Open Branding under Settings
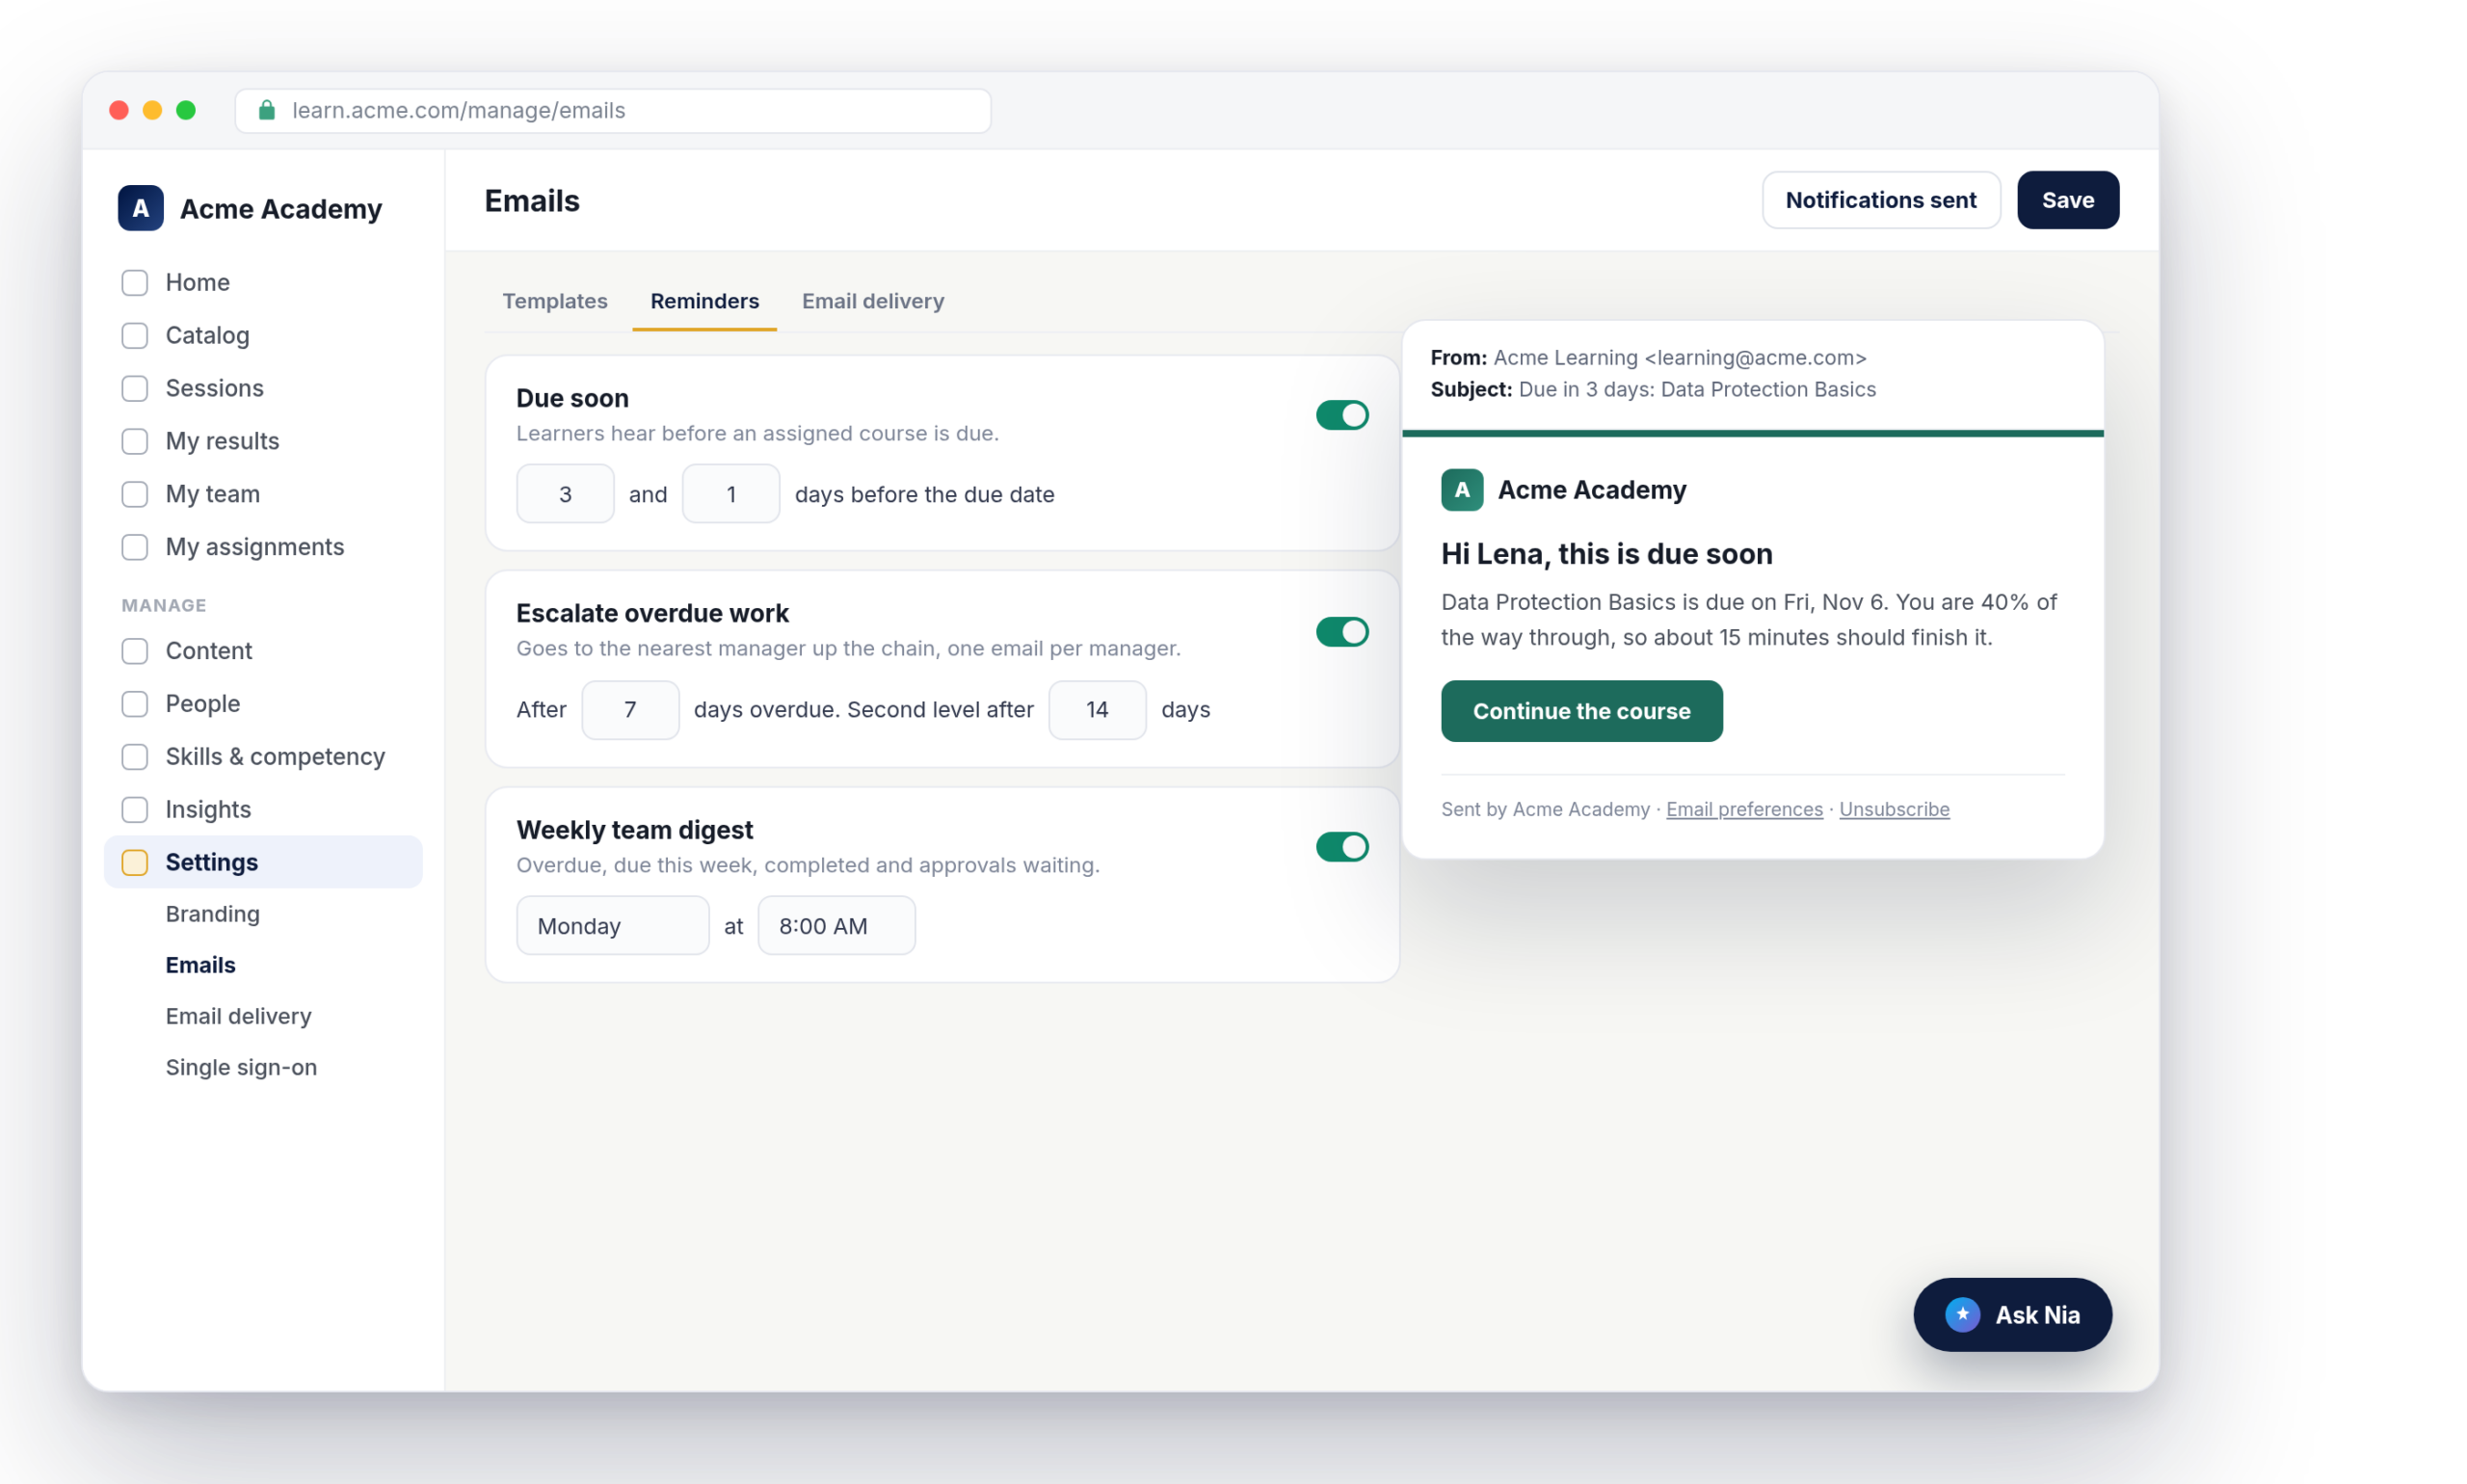 (213, 914)
